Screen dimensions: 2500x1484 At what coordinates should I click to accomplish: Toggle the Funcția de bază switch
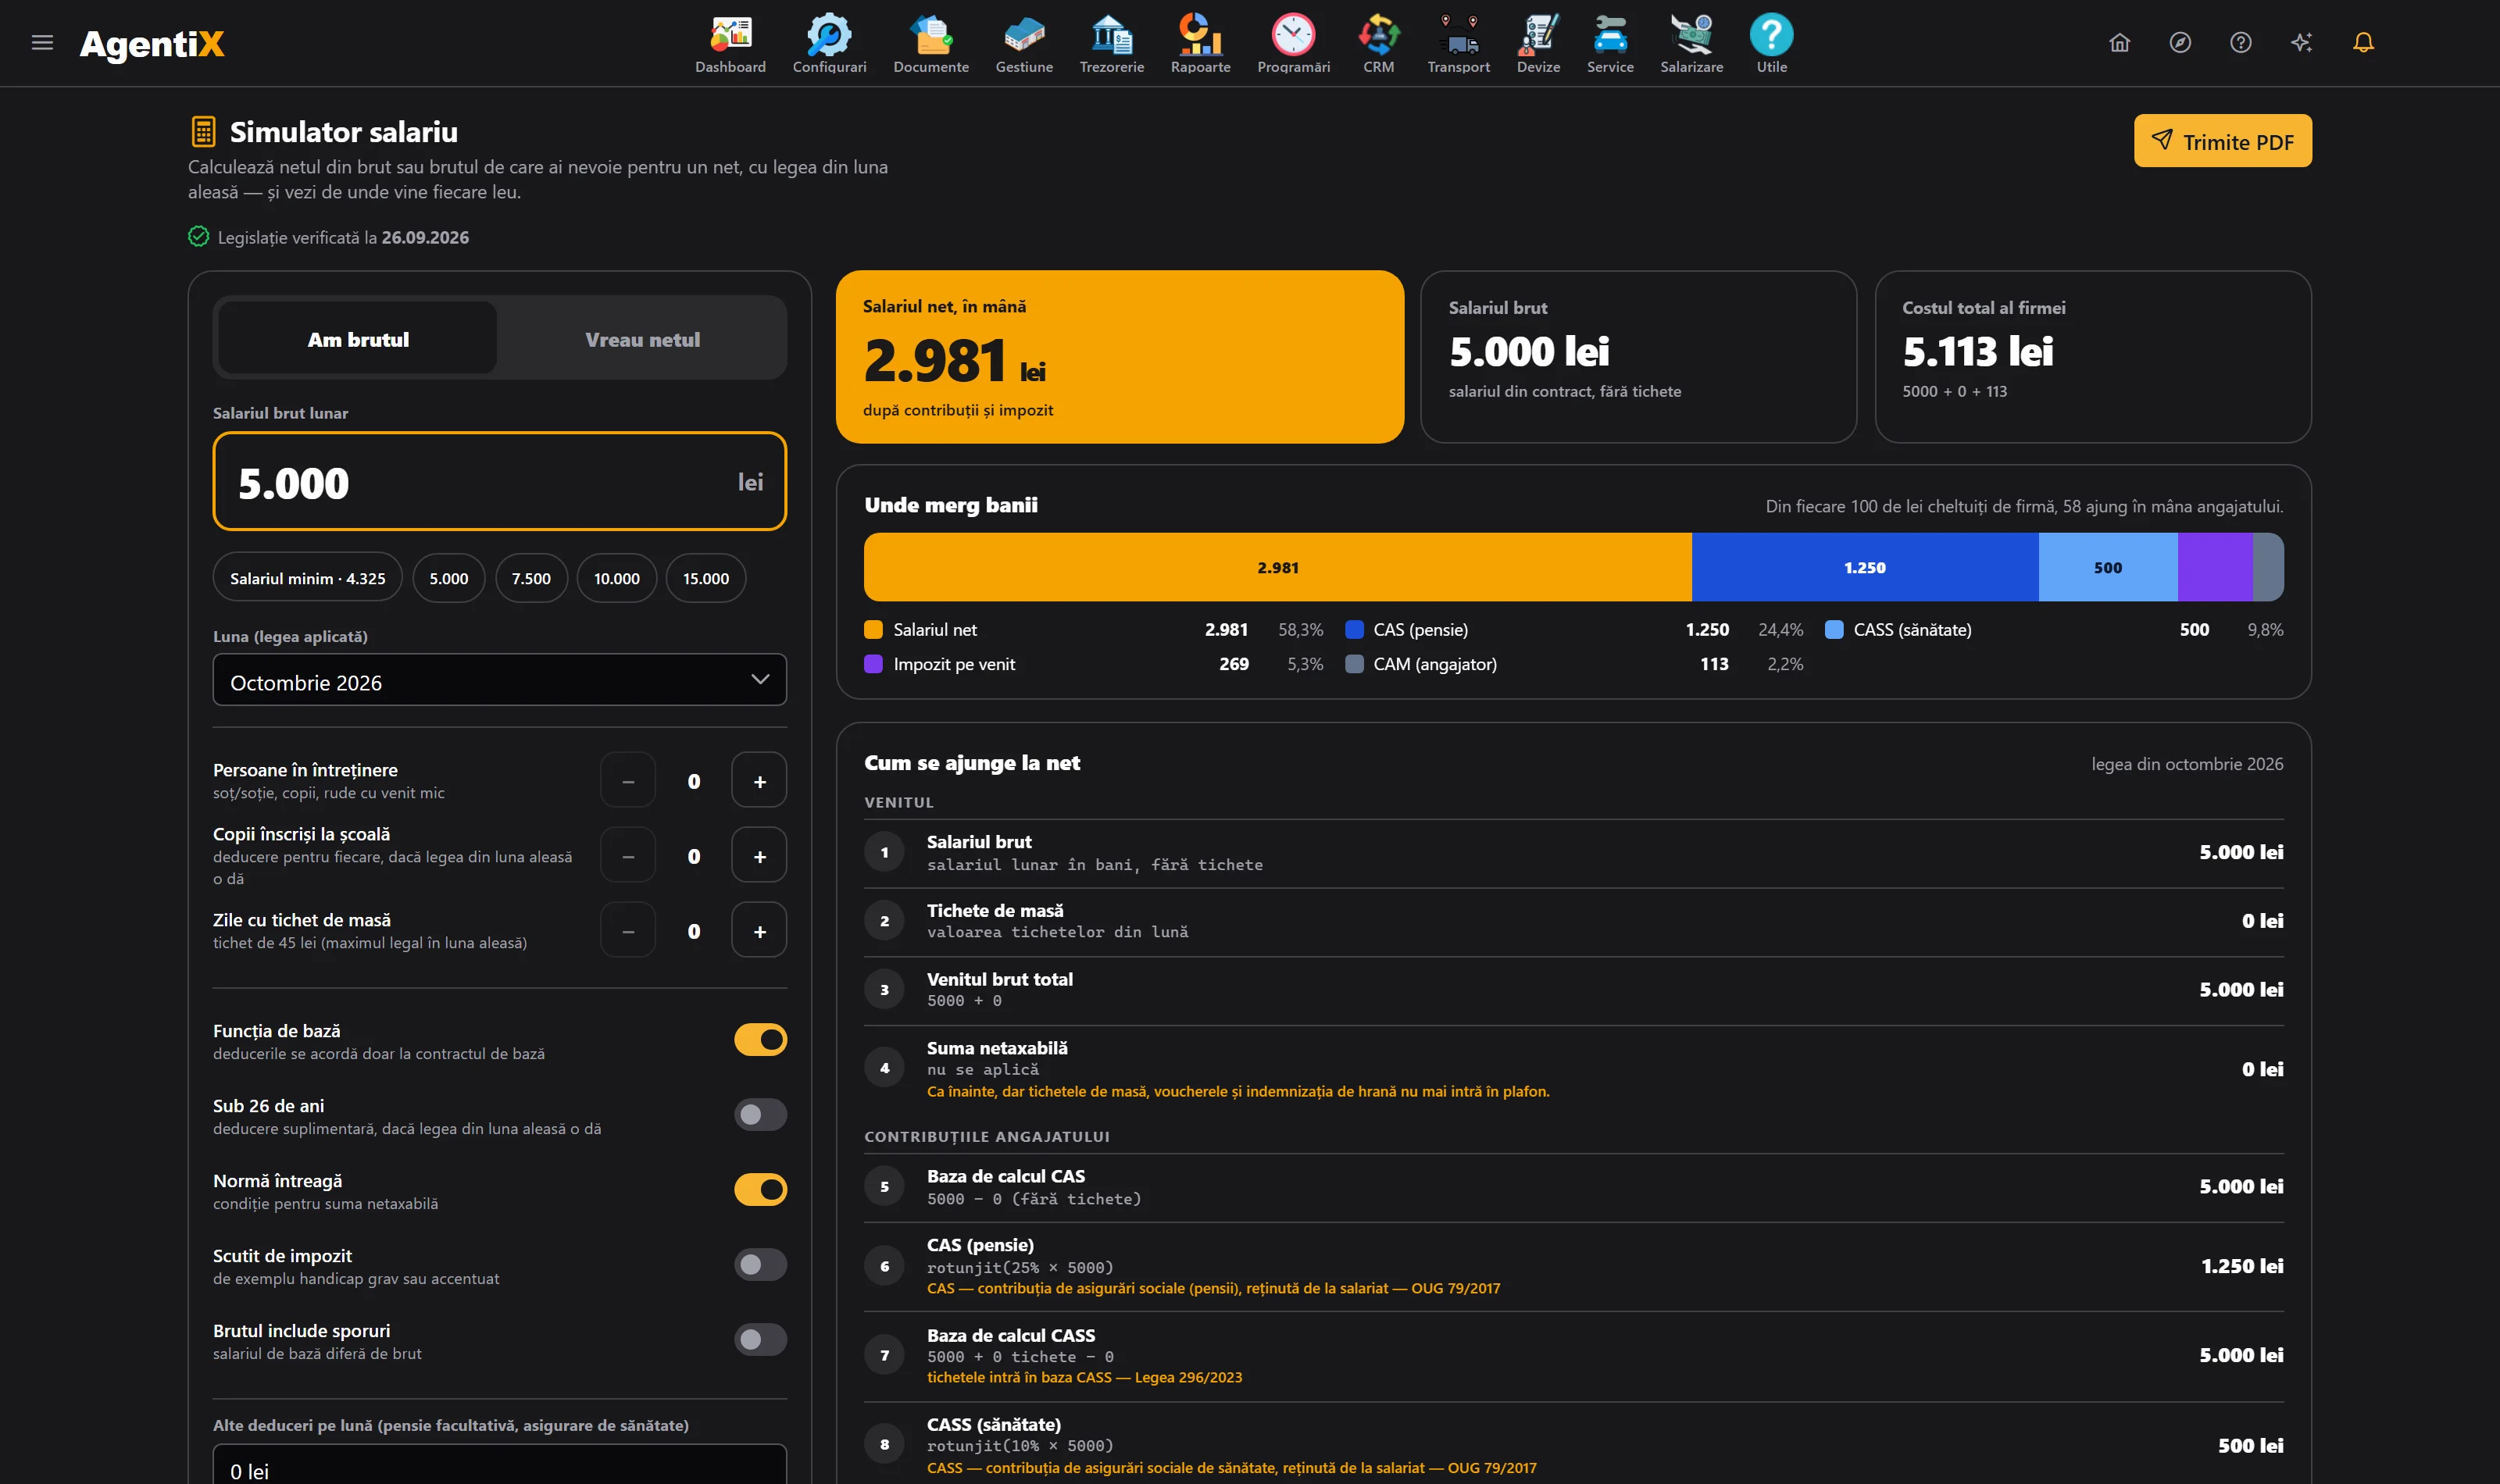click(760, 1040)
